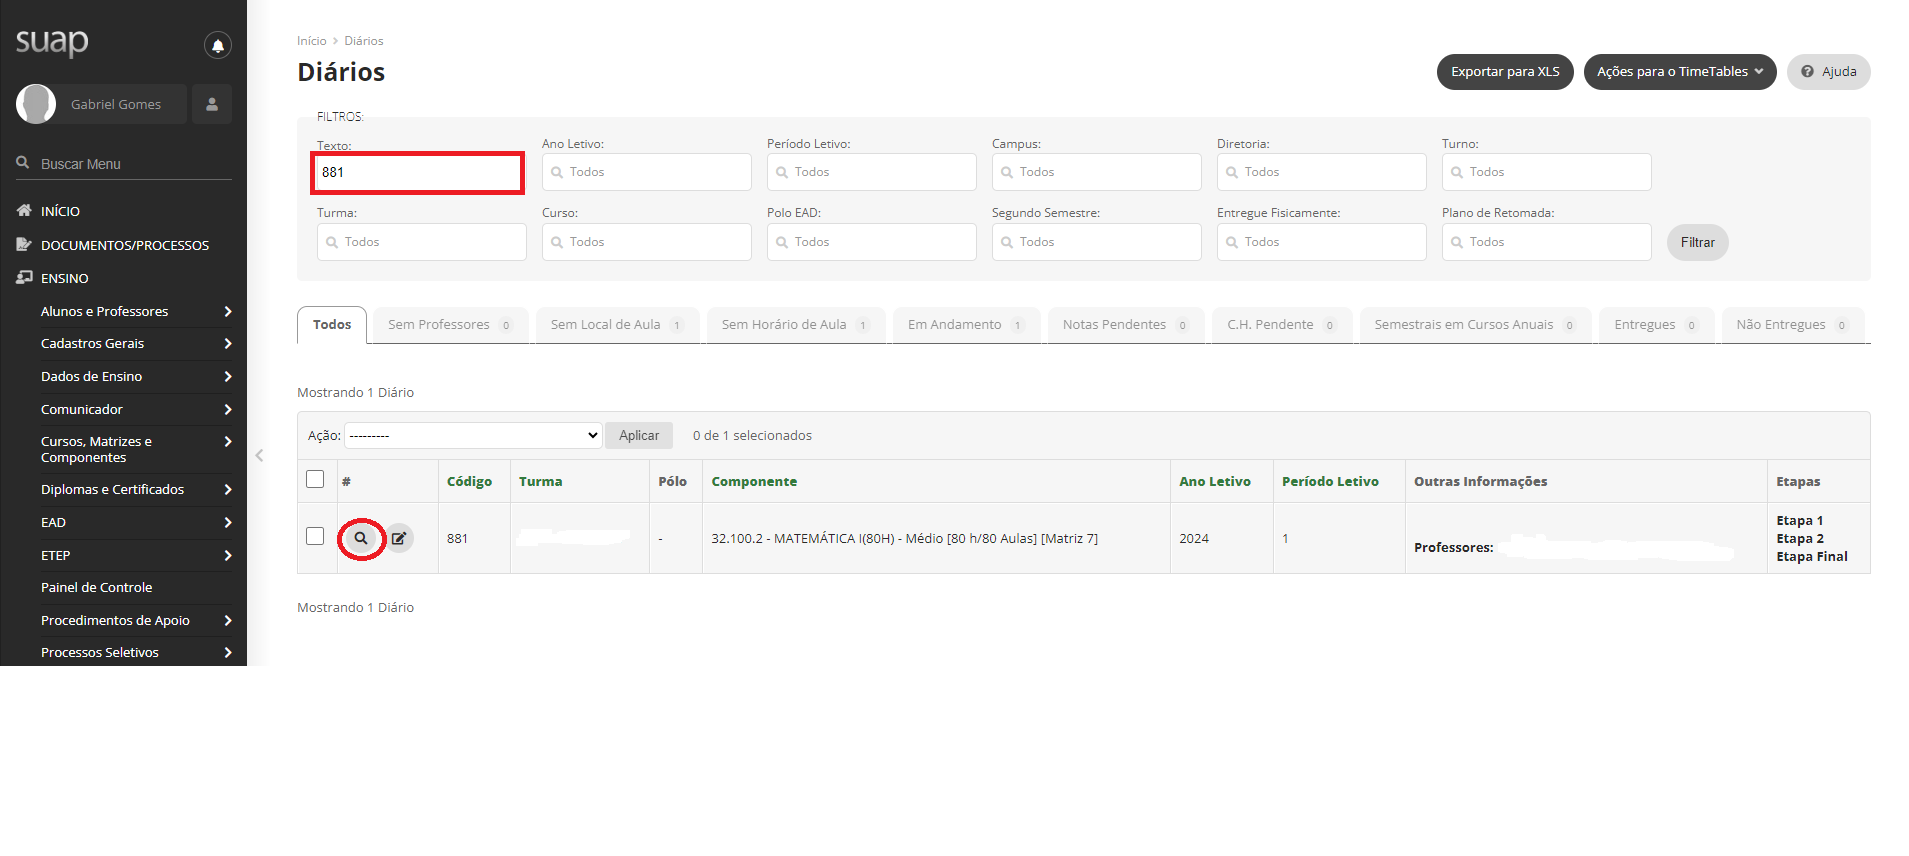Sort table by Ano Letivo column
Screen dimensions: 1909x856
[1215, 481]
